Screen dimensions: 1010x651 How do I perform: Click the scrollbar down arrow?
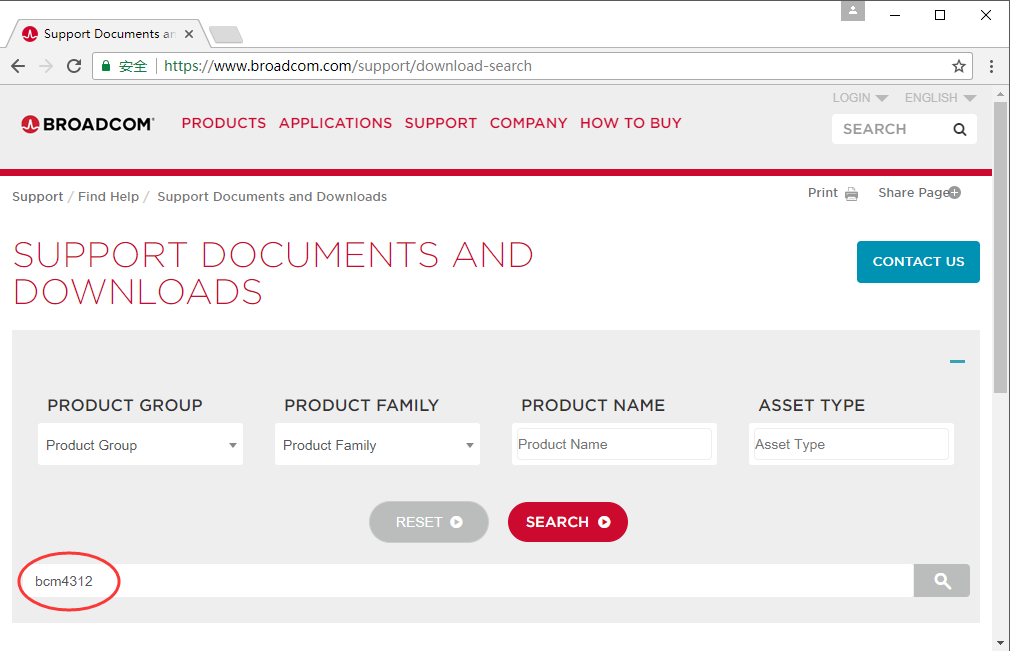(x=1000, y=643)
